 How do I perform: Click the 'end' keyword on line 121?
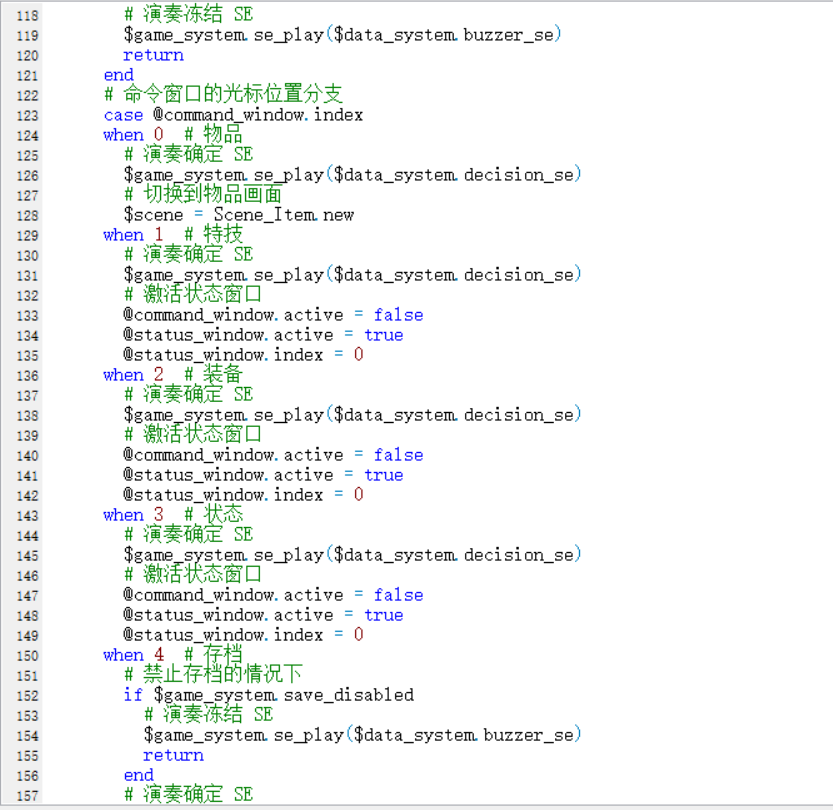click(118, 75)
